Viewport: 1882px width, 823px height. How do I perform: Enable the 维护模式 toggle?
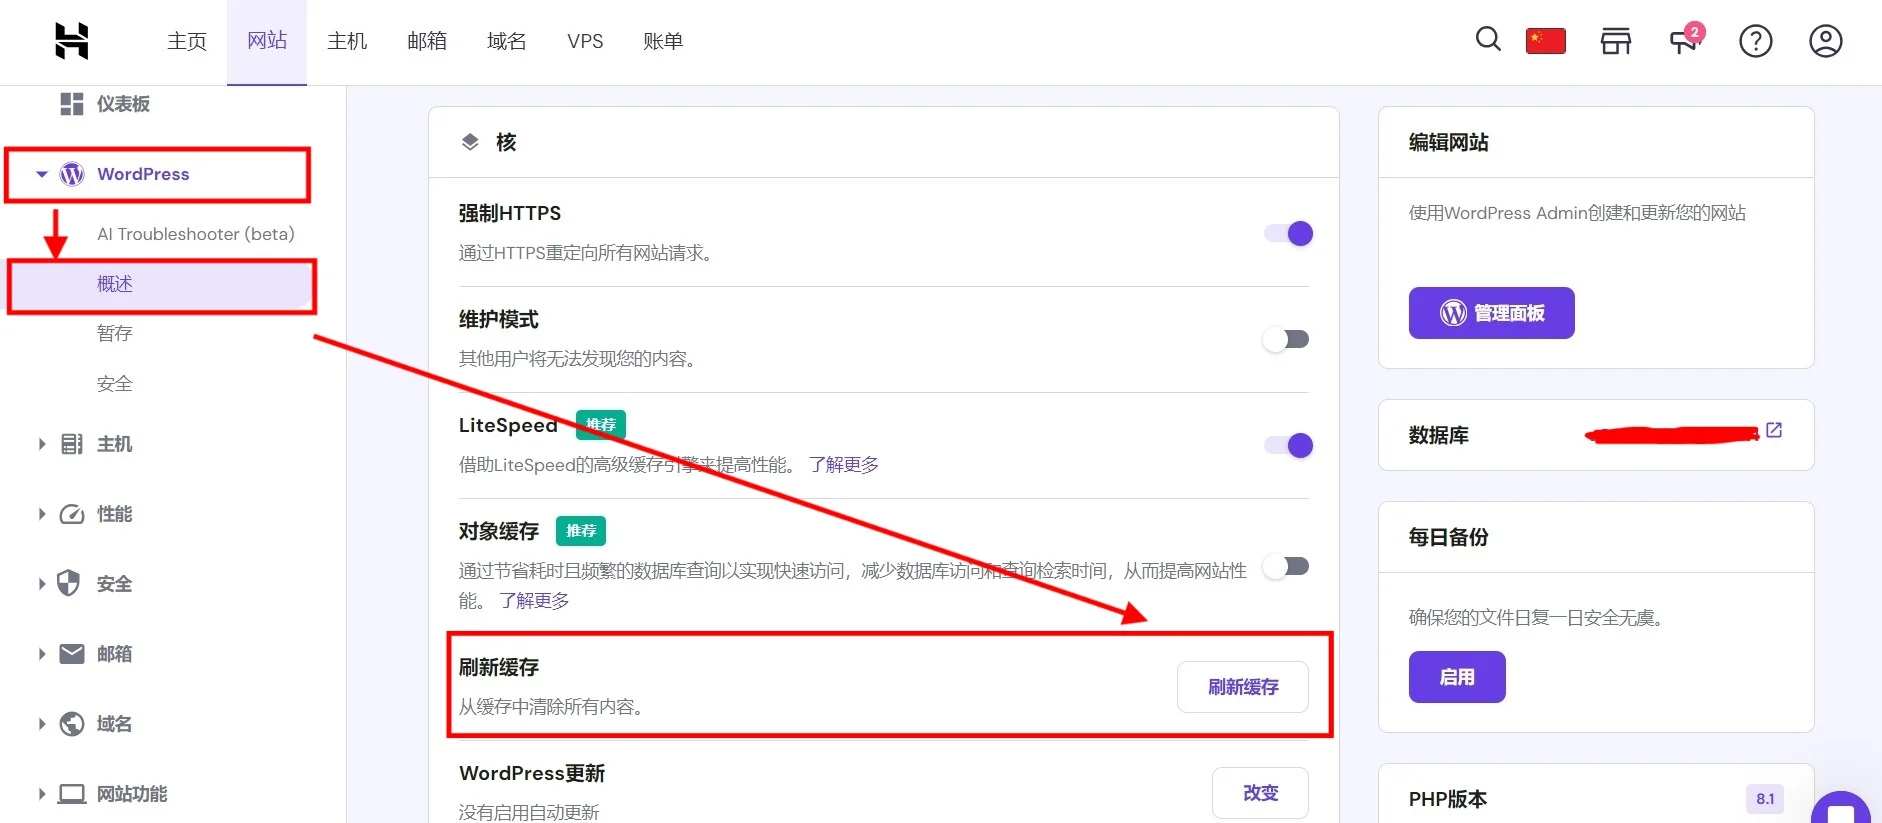[x=1286, y=339]
